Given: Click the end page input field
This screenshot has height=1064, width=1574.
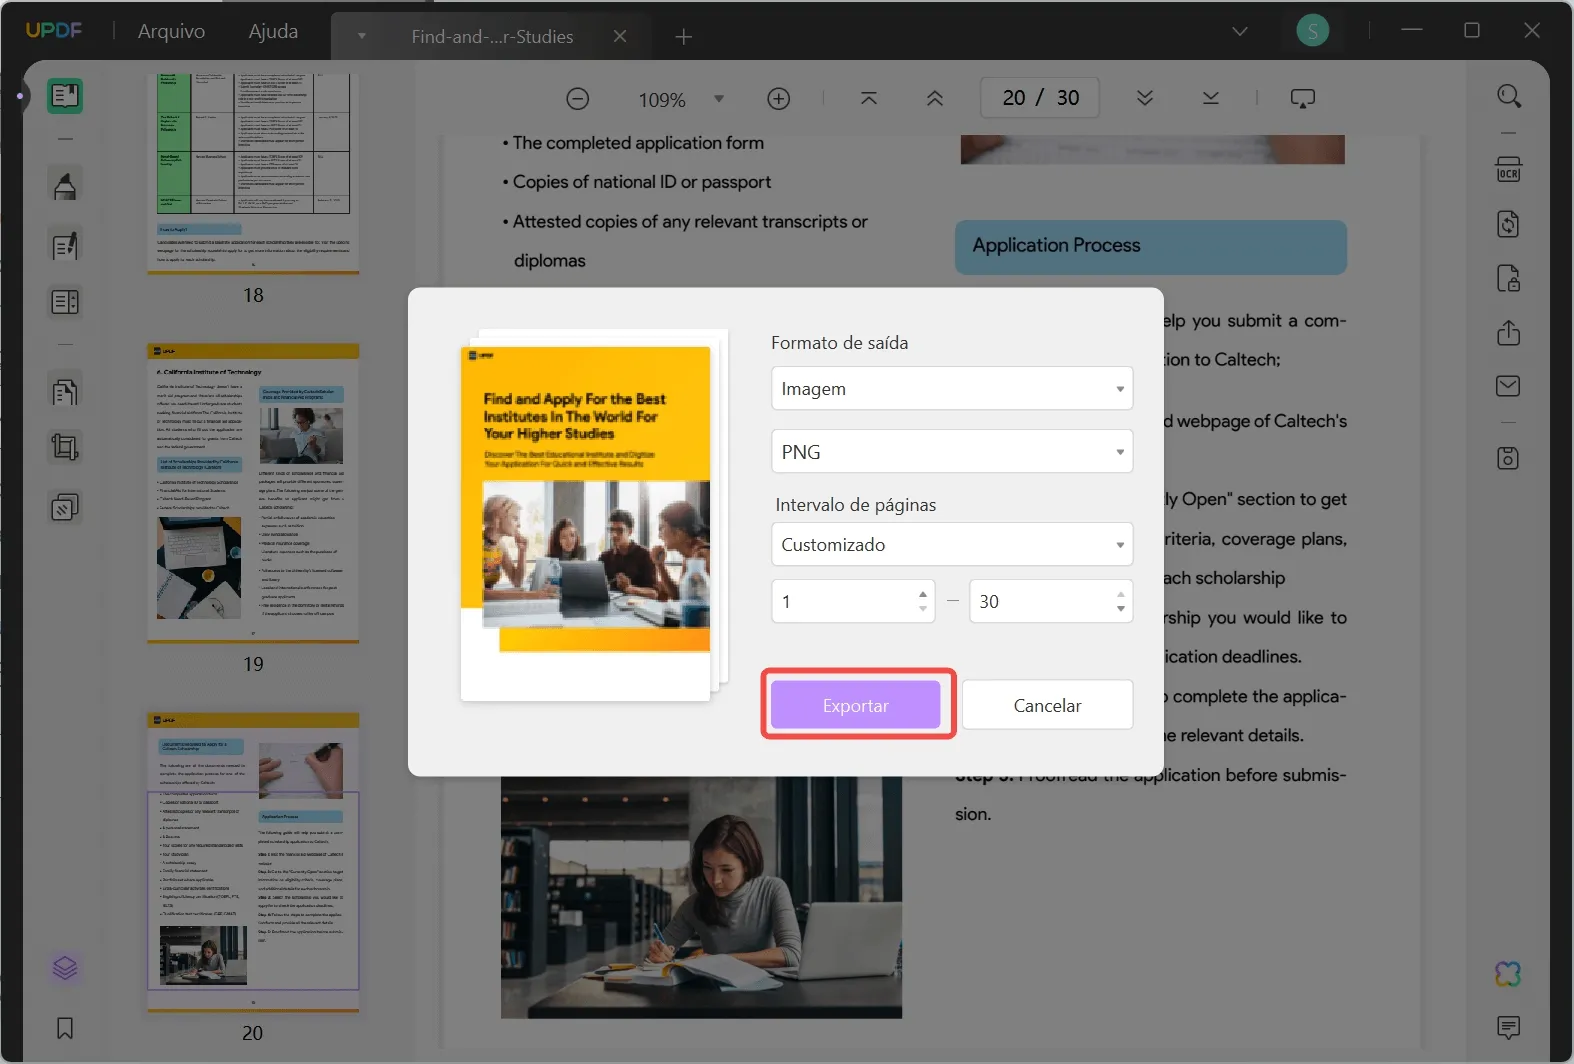Looking at the screenshot, I should pyautogui.click(x=1051, y=601).
